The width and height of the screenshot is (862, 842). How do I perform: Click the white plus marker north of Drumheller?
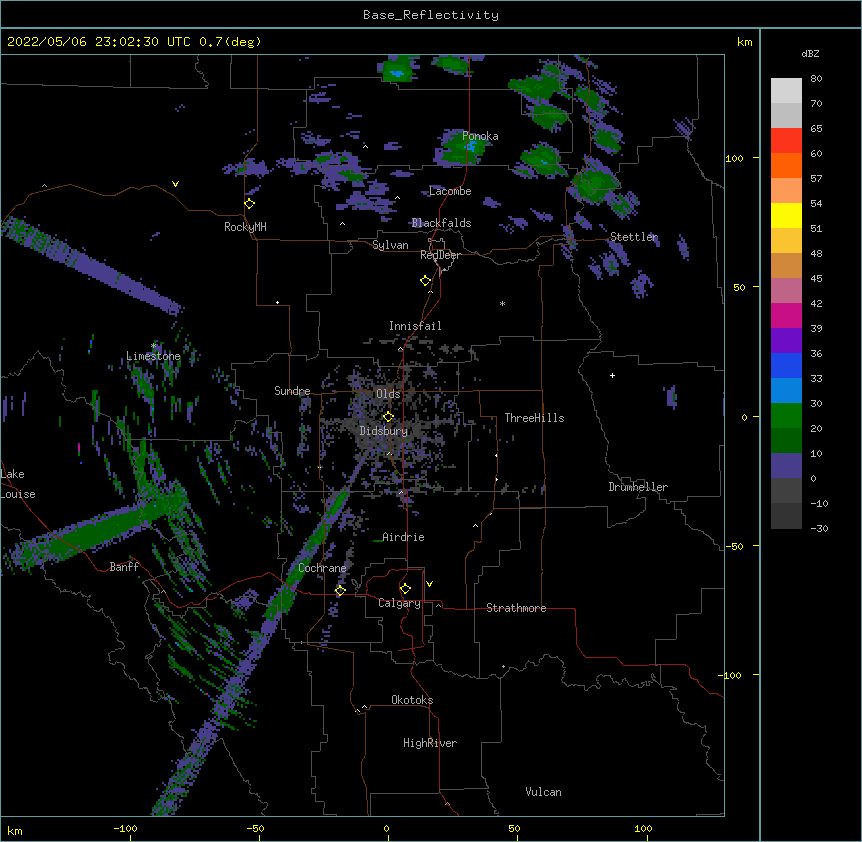tap(612, 375)
